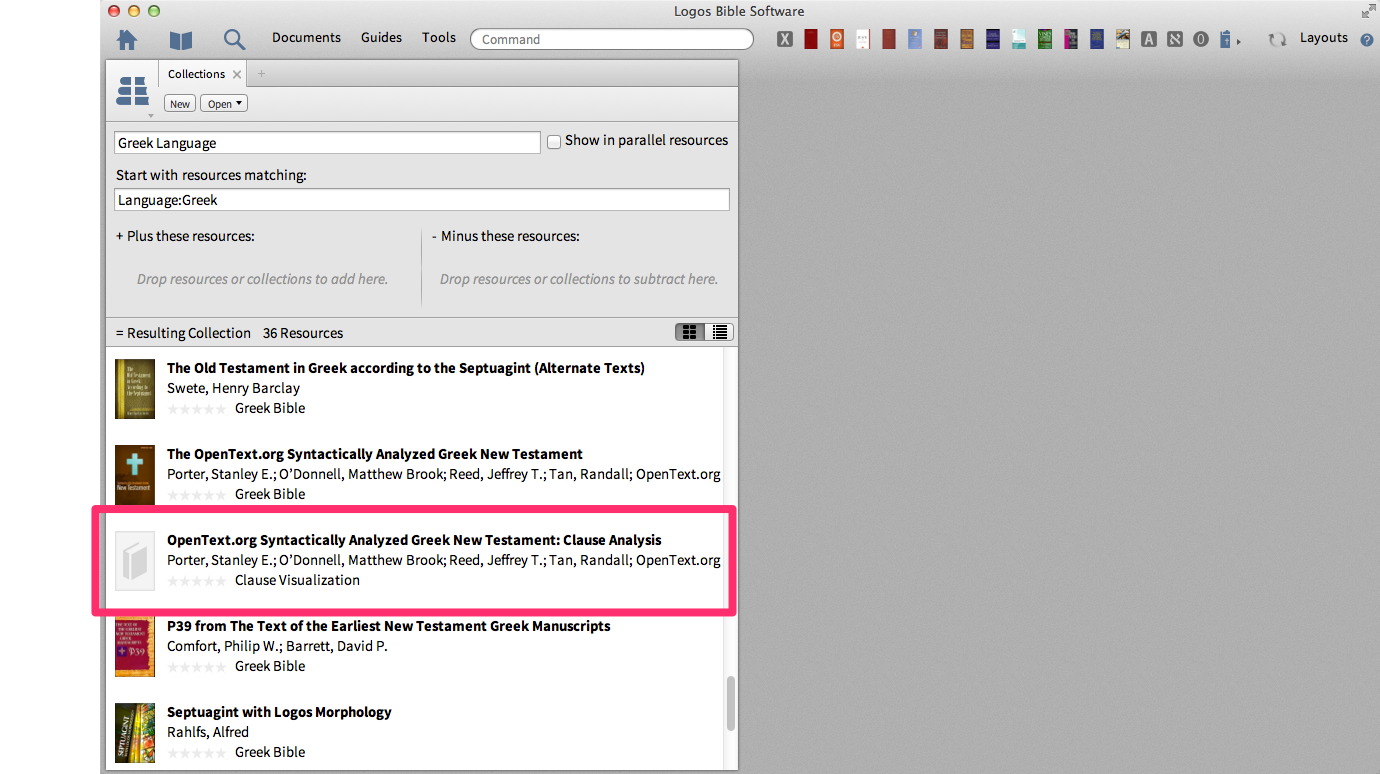
Task: Go to the Logos Home page
Action: coord(127,40)
